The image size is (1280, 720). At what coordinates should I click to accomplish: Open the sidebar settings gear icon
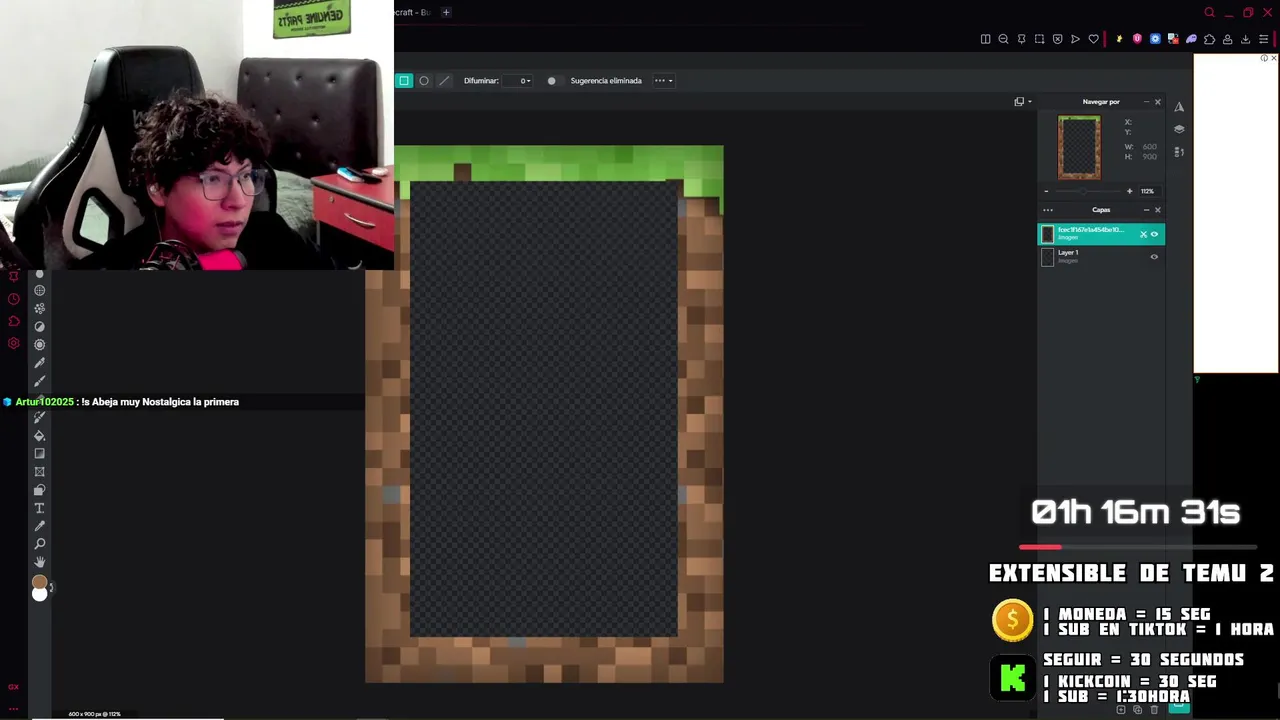(x=13, y=343)
